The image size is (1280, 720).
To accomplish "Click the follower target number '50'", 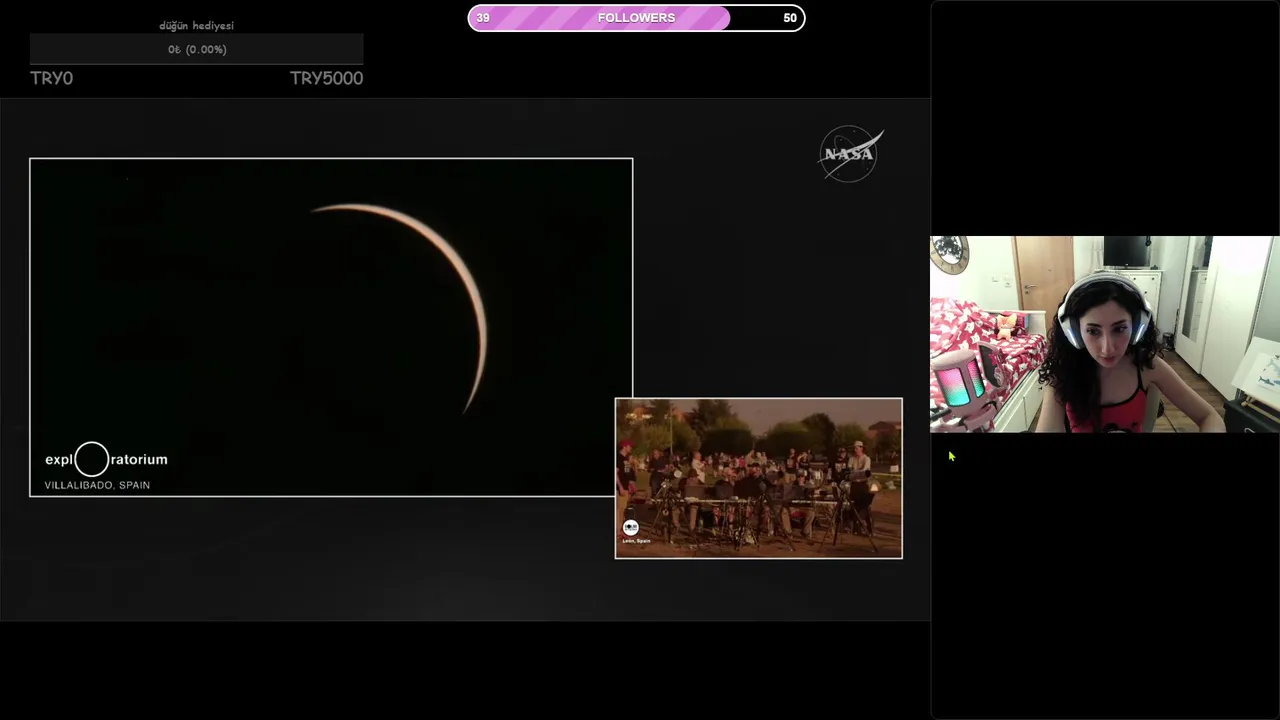I will [790, 18].
